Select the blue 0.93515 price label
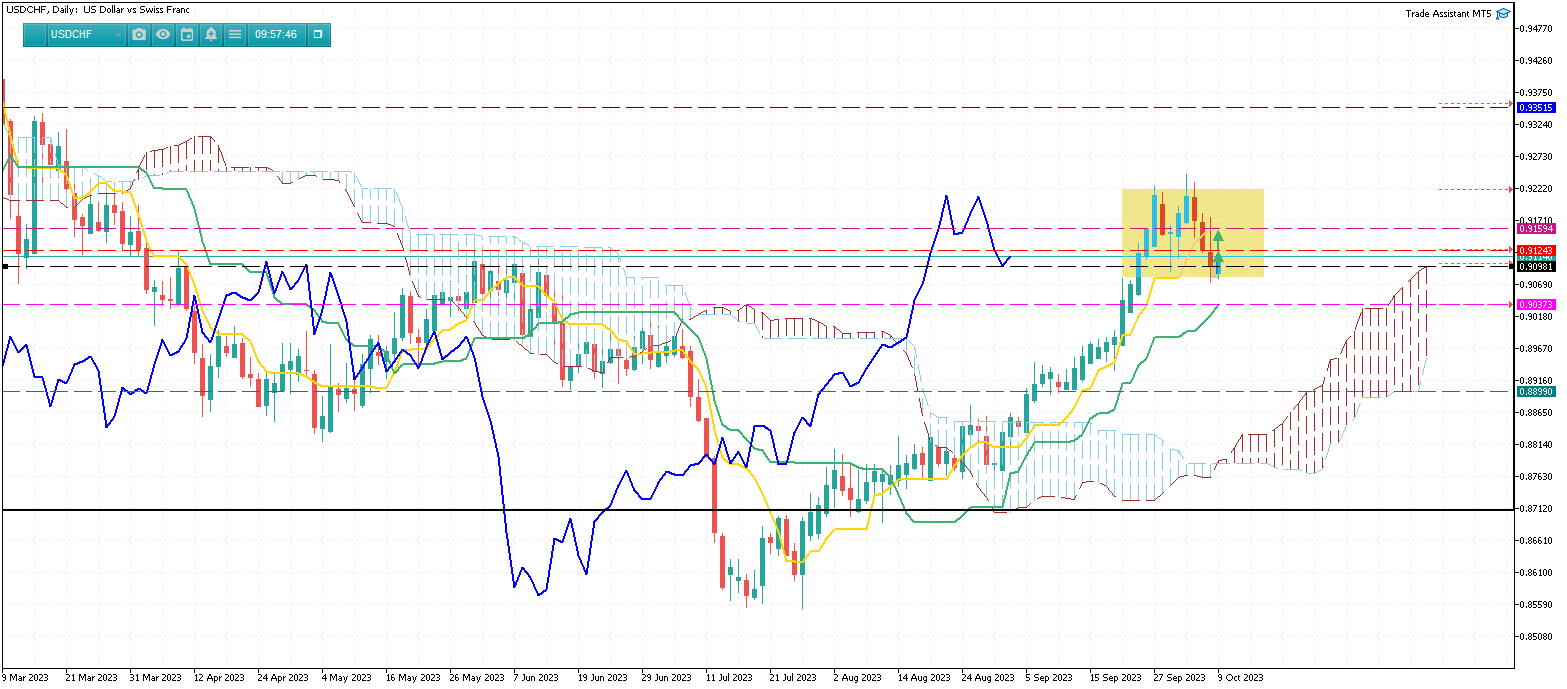This screenshot has width=1567, height=689. 1535,108
